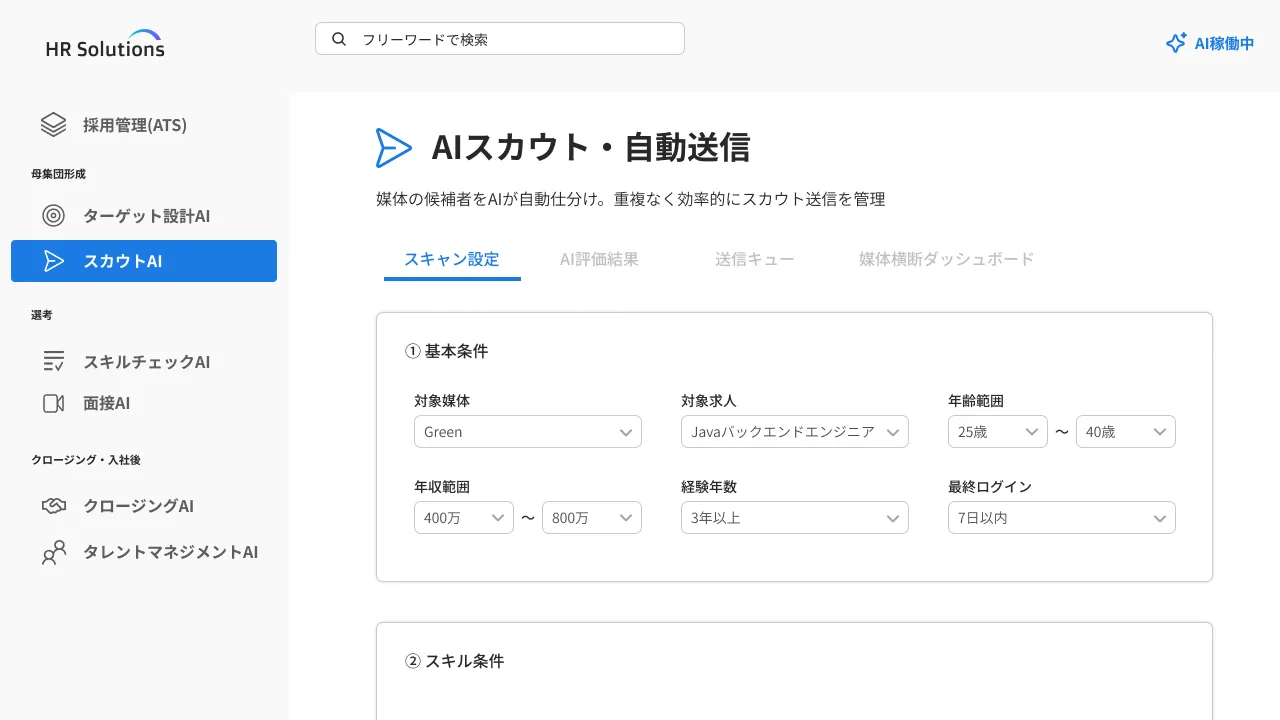The height and width of the screenshot is (720, 1280).
Task: Click the stacked layers ATS icon
Action: pos(53,125)
